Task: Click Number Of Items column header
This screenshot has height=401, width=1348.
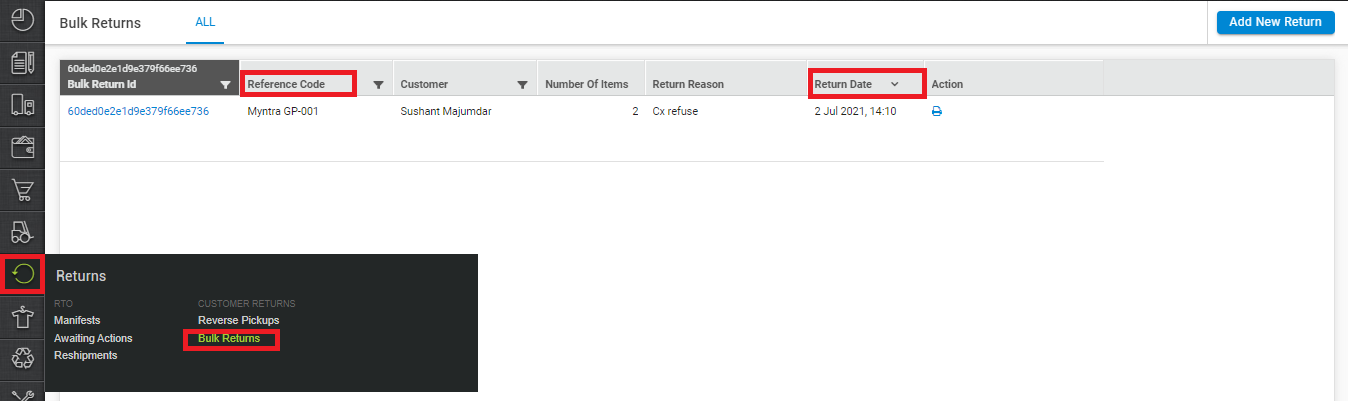Action: point(587,84)
